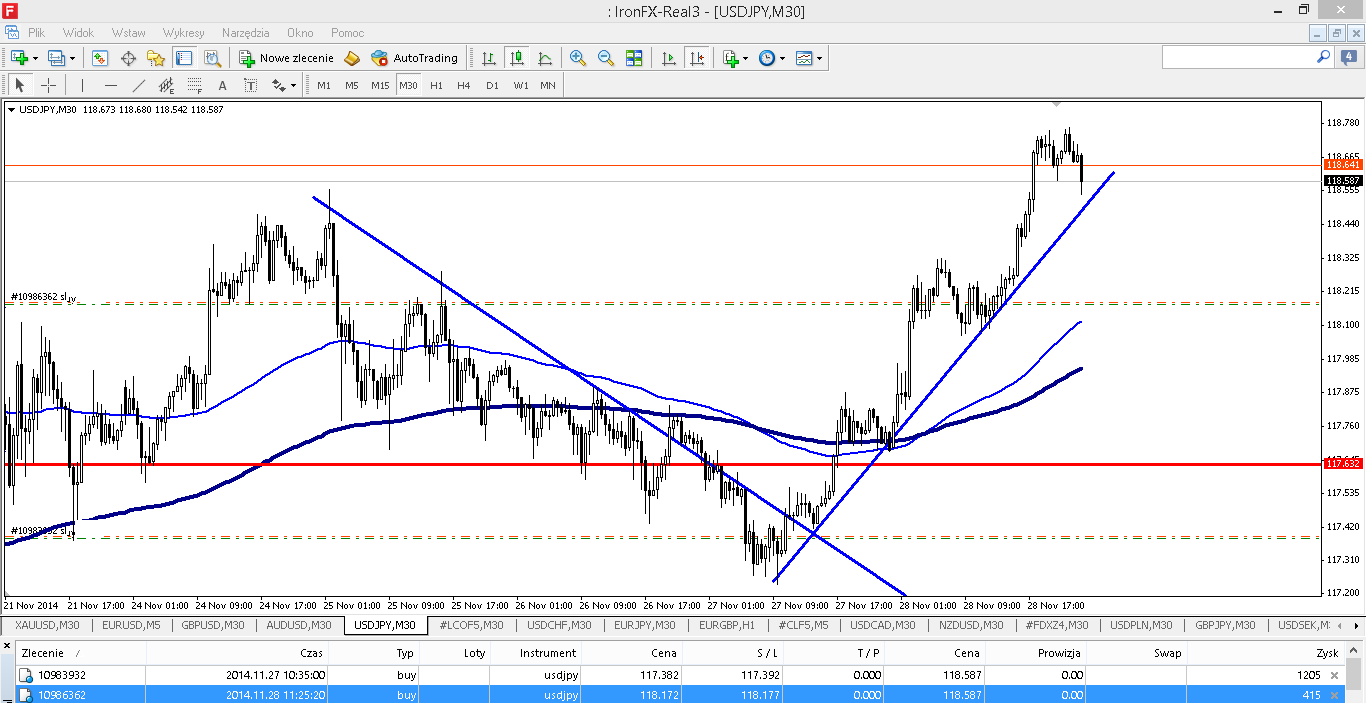Set the chart period to MN
Image resolution: width=1366 pixels, height=703 pixels.
(548, 85)
